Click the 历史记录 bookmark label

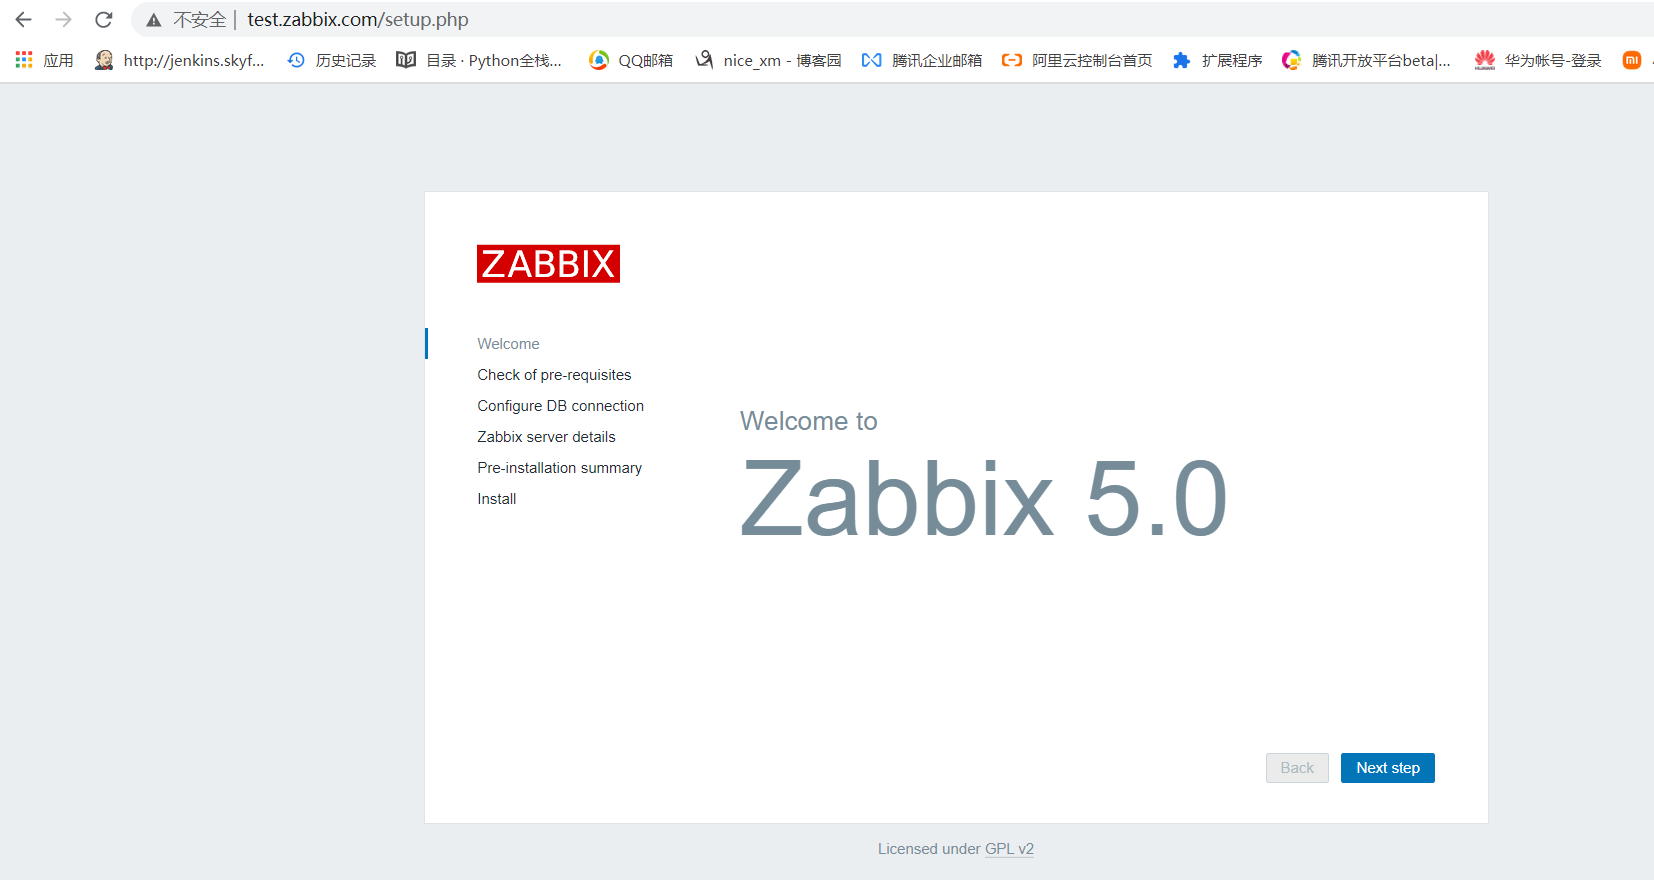pyautogui.click(x=346, y=60)
